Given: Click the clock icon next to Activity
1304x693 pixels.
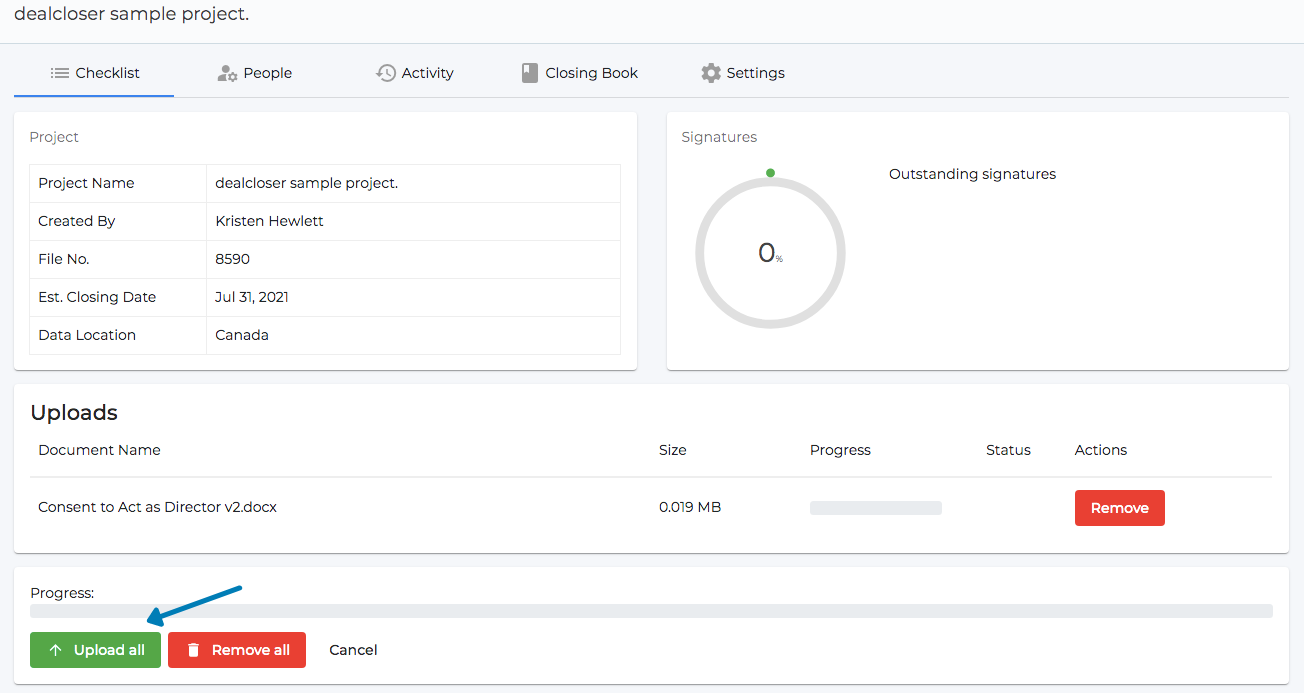Looking at the screenshot, I should tap(385, 72).
